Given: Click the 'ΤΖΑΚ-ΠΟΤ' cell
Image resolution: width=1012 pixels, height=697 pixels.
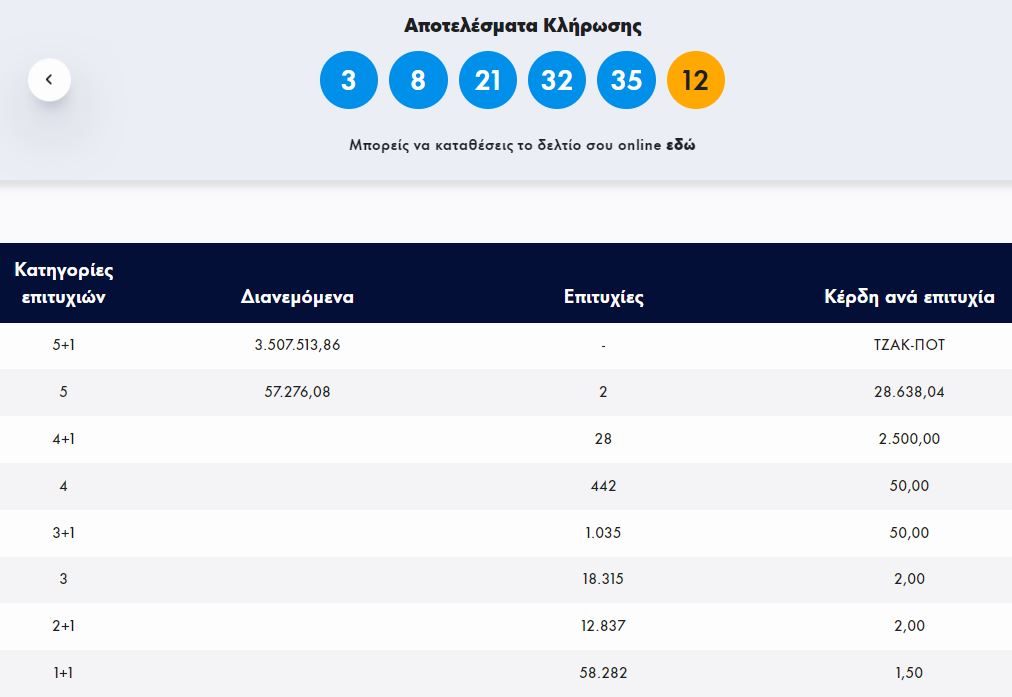Looking at the screenshot, I should click(x=909, y=345).
